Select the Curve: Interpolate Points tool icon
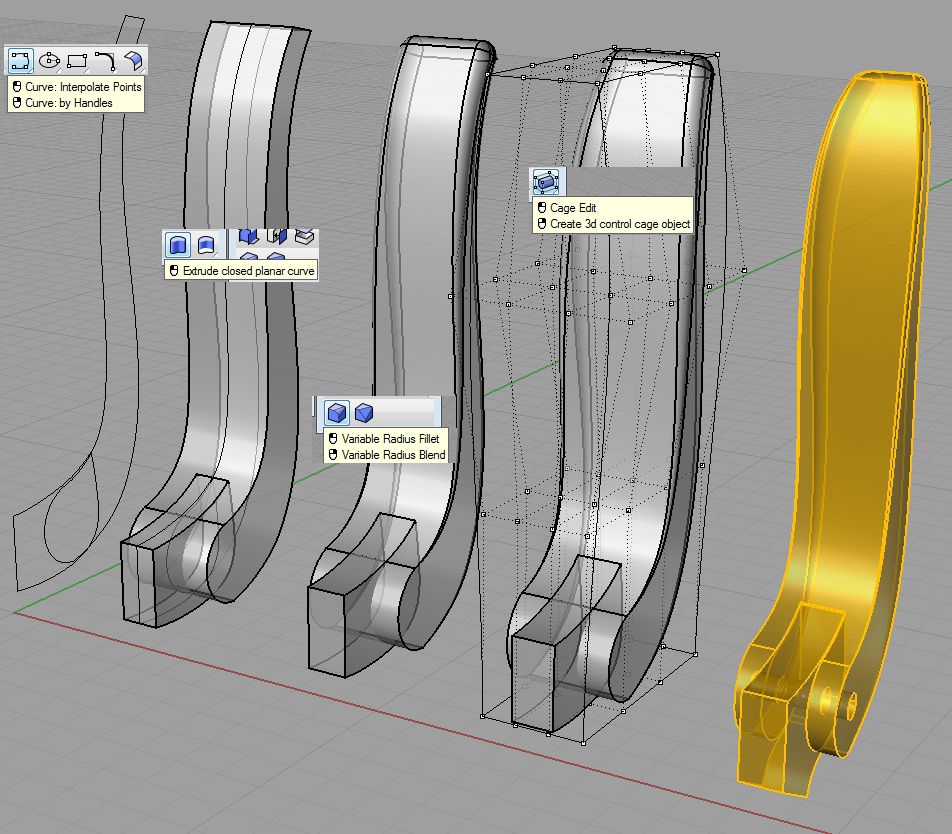 [20, 61]
